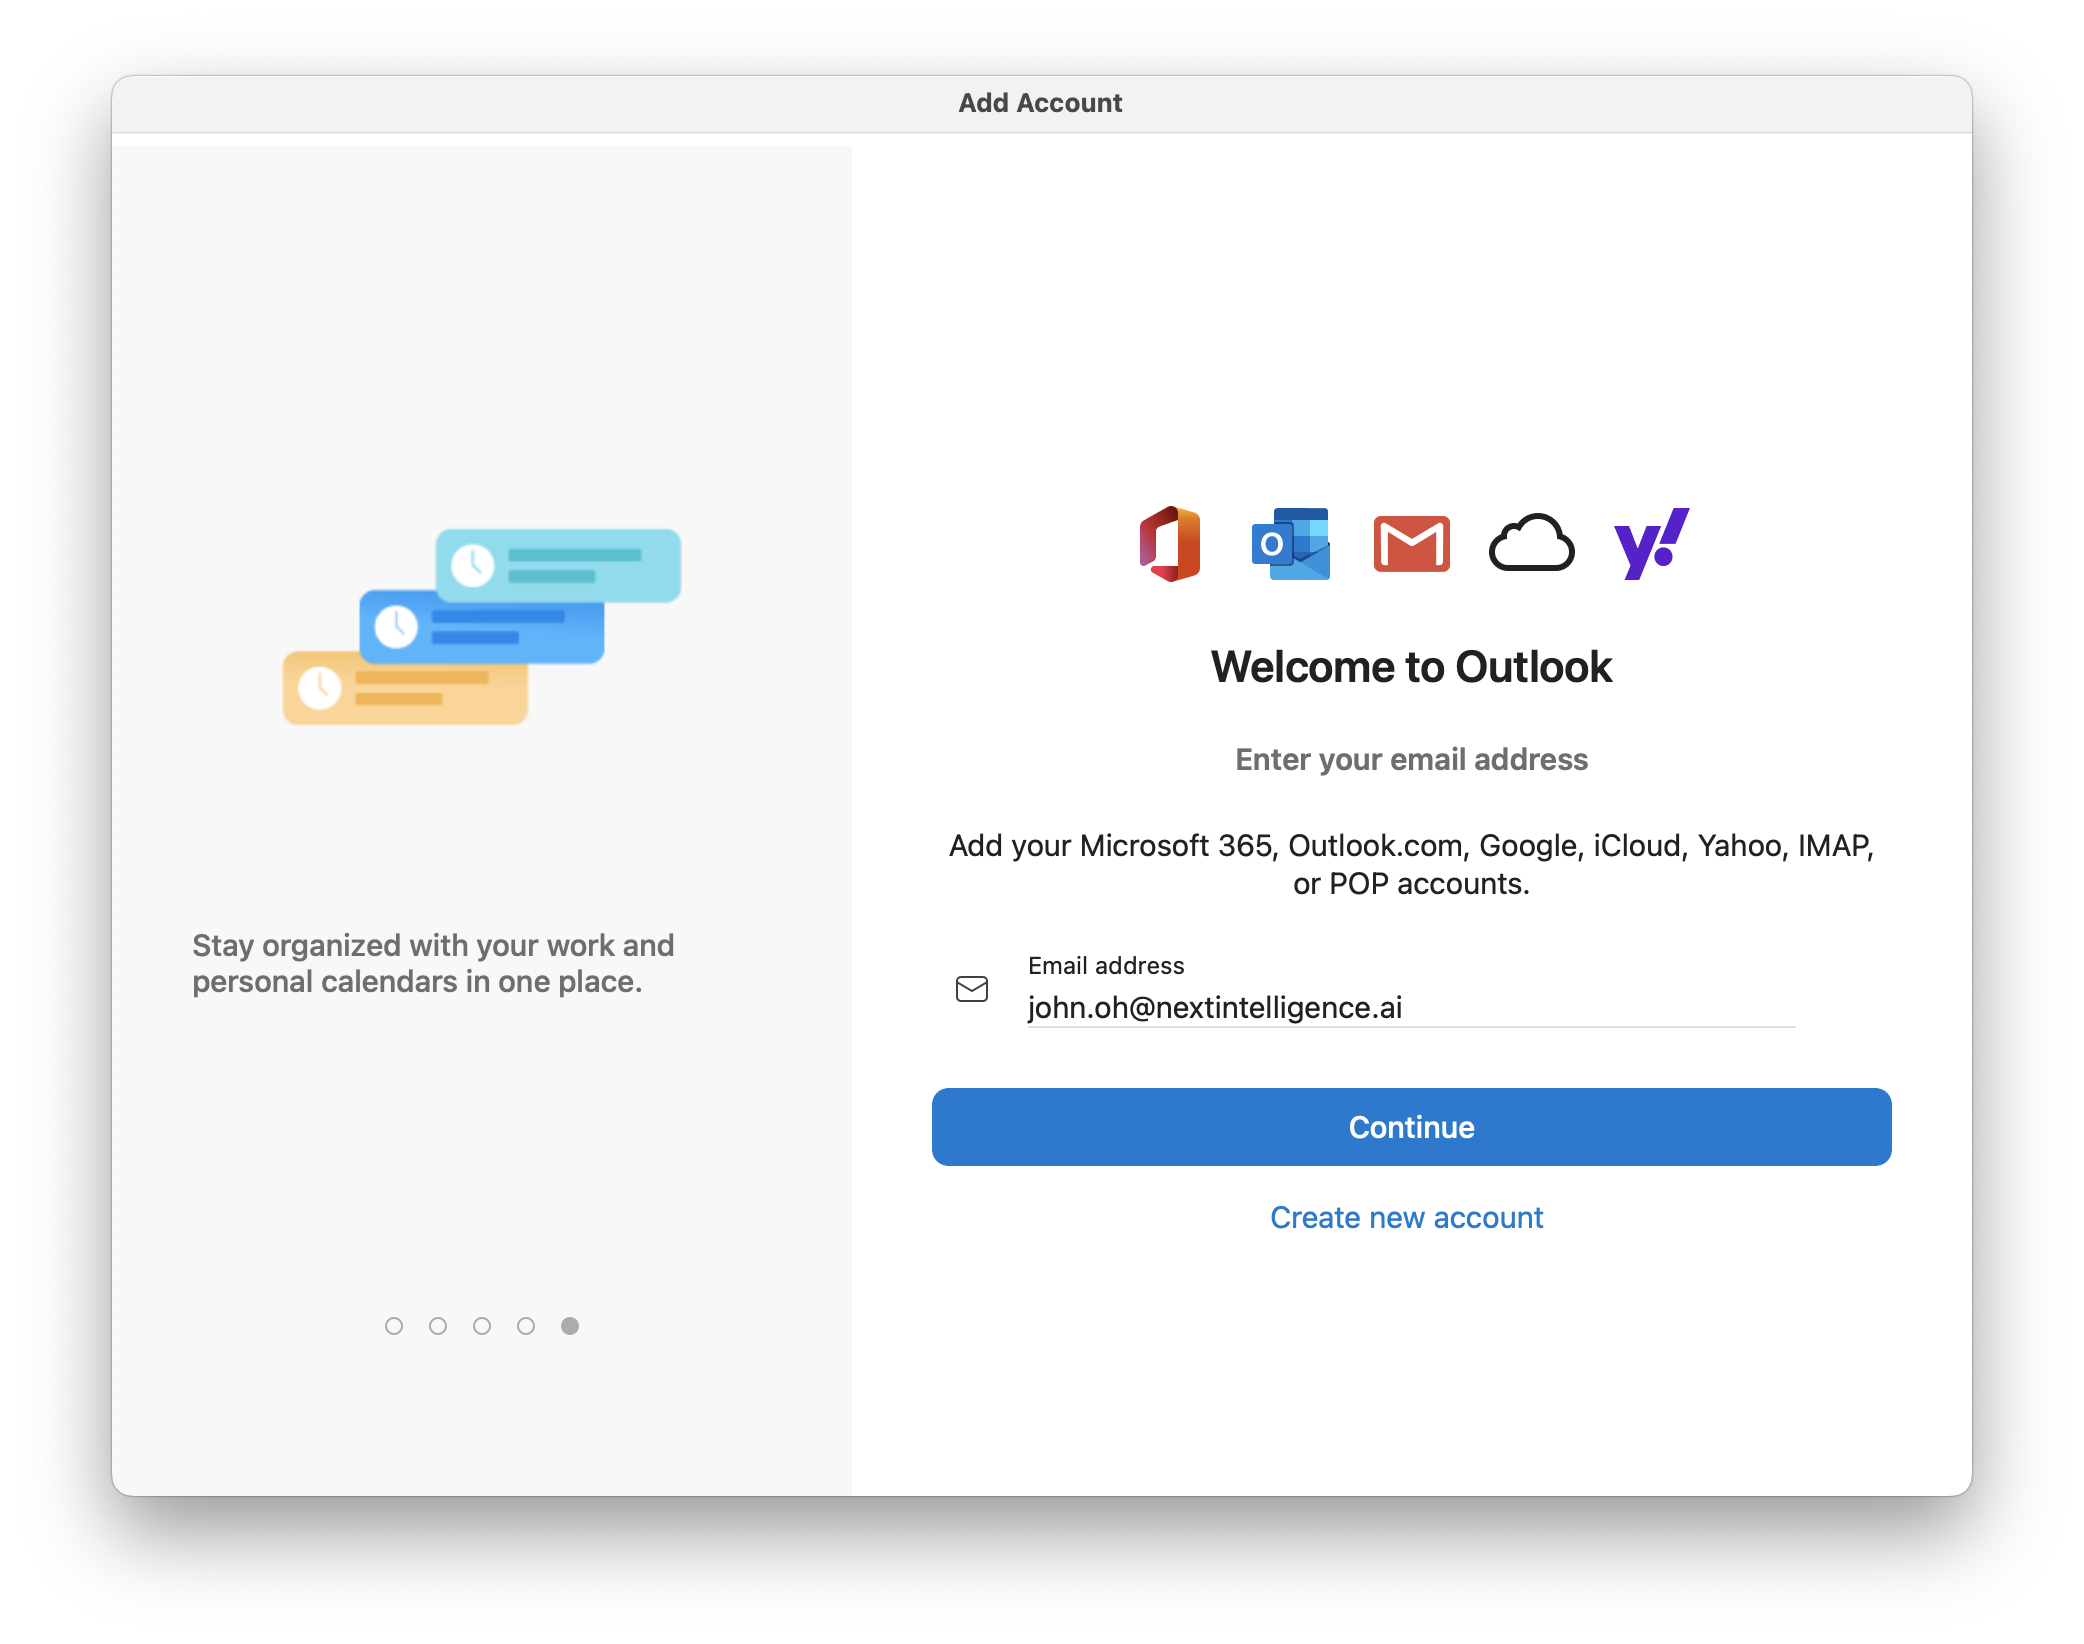Click the envelope icon beside the email field
2084x1644 pixels.
971,989
